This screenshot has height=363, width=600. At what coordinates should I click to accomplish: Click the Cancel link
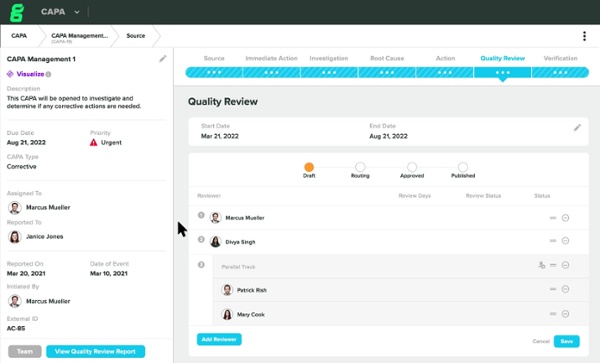pos(541,341)
